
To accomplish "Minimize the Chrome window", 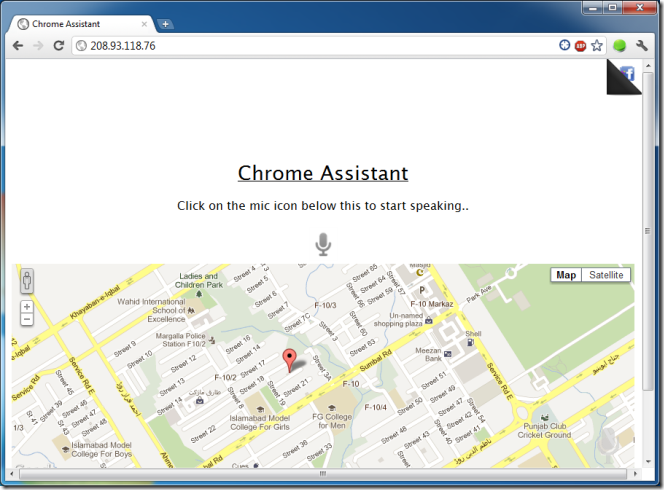I will point(592,8).
